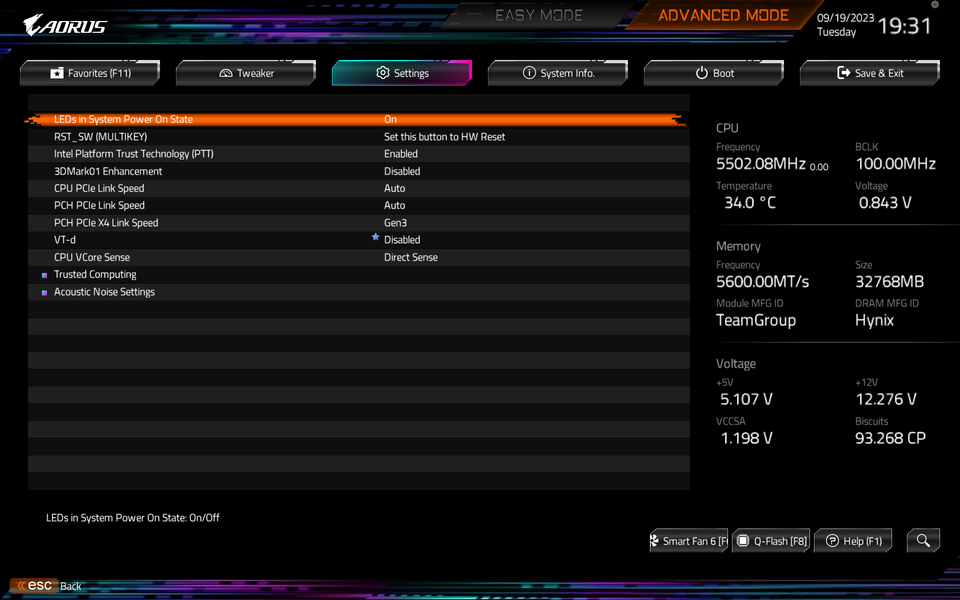This screenshot has width=960, height=600.
Task: Click the 19:31 clock
Action: pos(904,26)
